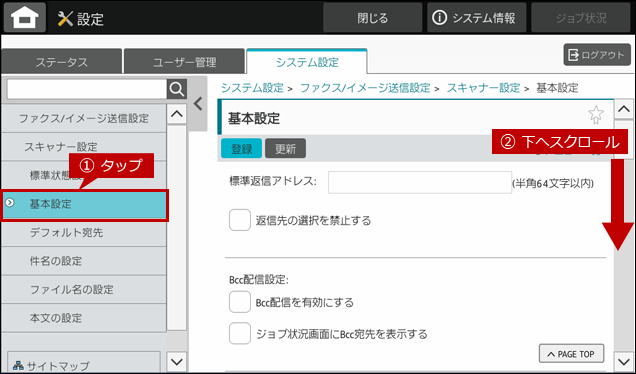Click the search magnifier icon

click(177, 89)
